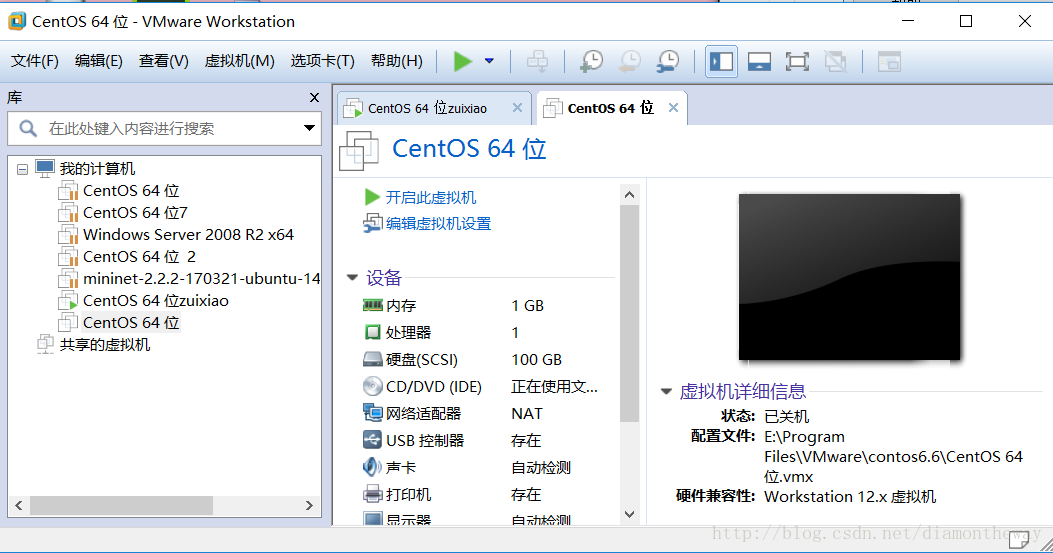
Task: Select mininet-2.2.2-170321-ubuntu-14 VM
Action: coord(201,279)
